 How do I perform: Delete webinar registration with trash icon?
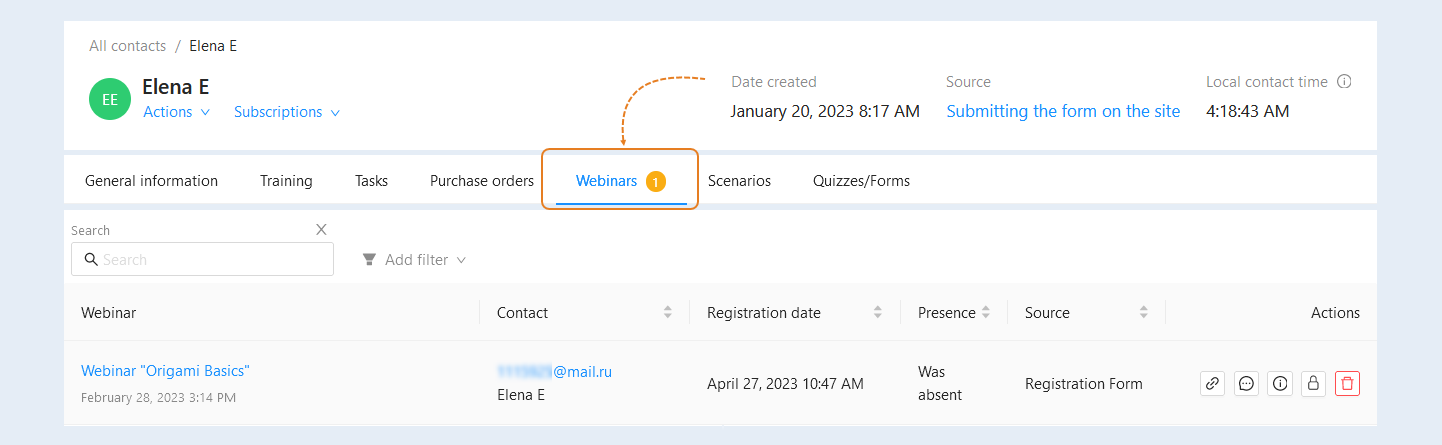click(x=1347, y=383)
